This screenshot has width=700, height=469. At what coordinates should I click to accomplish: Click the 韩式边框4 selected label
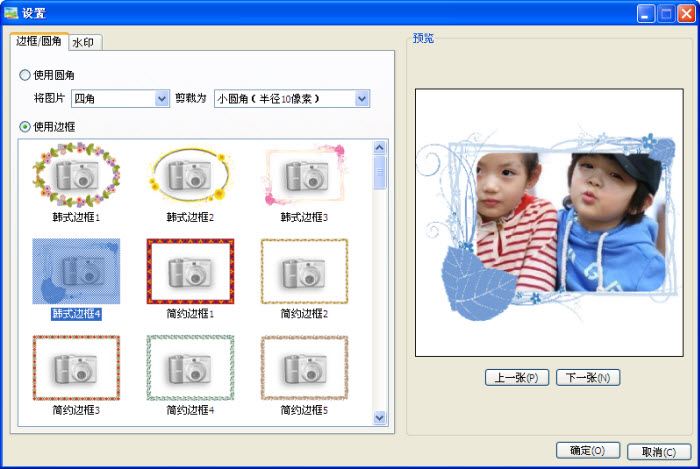pyautogui.click(x=76, y=314)
